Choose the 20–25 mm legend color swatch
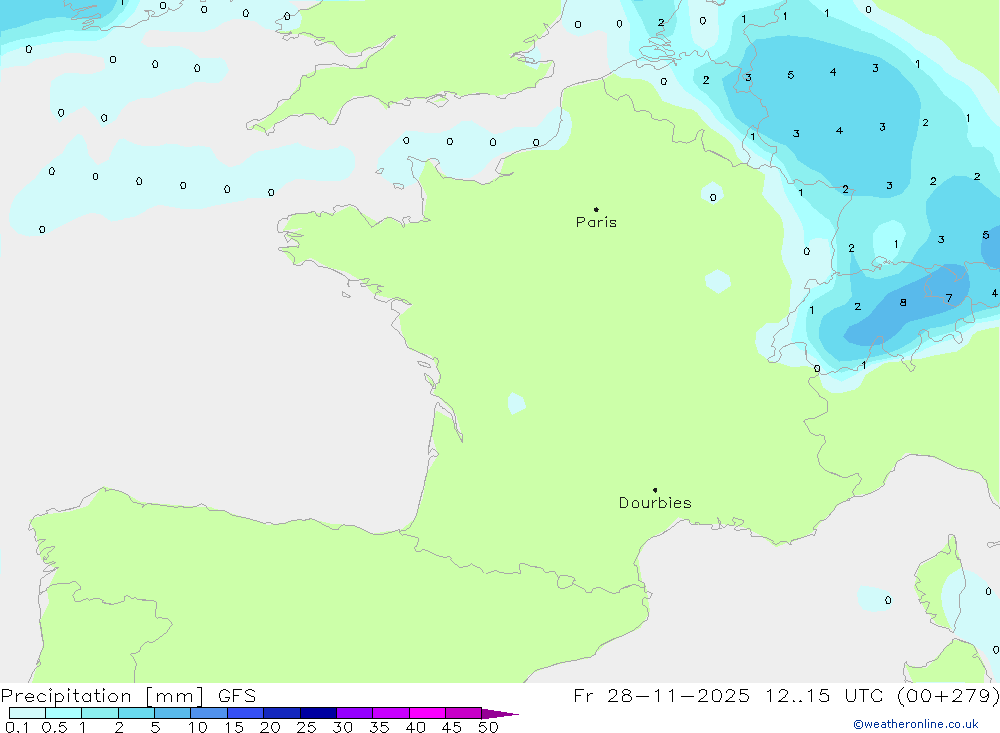This screenshot has width=1000, height=733. click(x=282, y=713)
